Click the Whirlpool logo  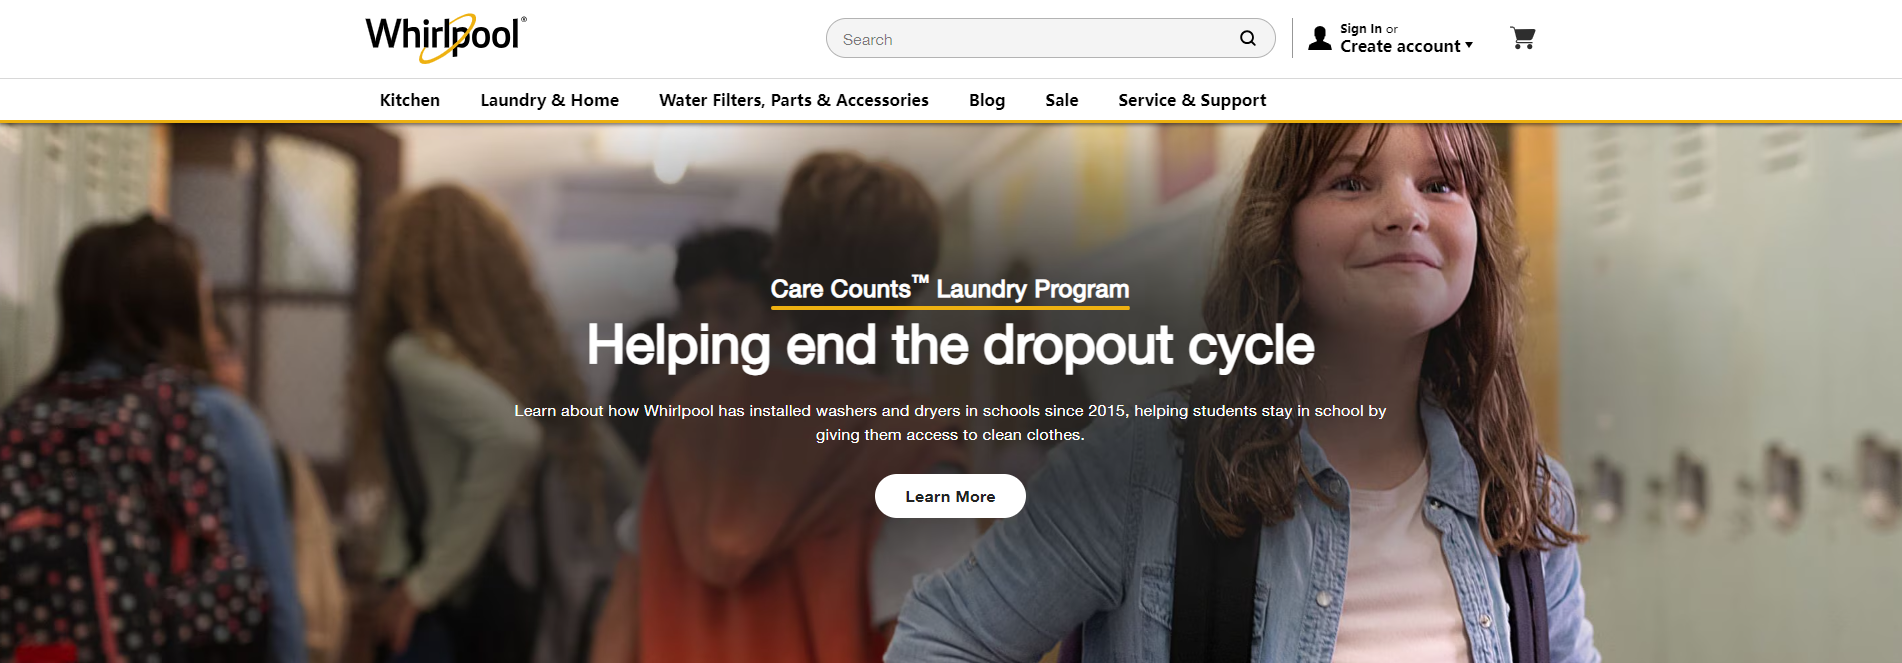446,38
